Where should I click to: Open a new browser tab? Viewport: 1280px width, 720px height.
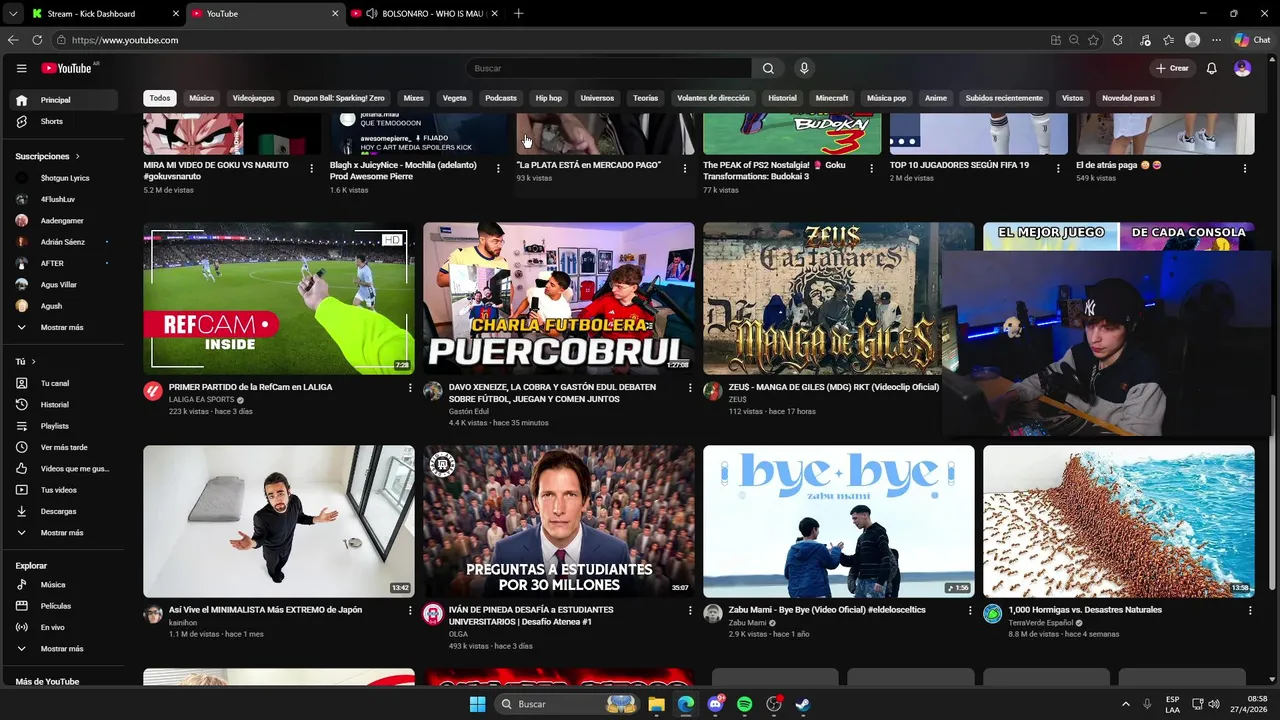518,14
